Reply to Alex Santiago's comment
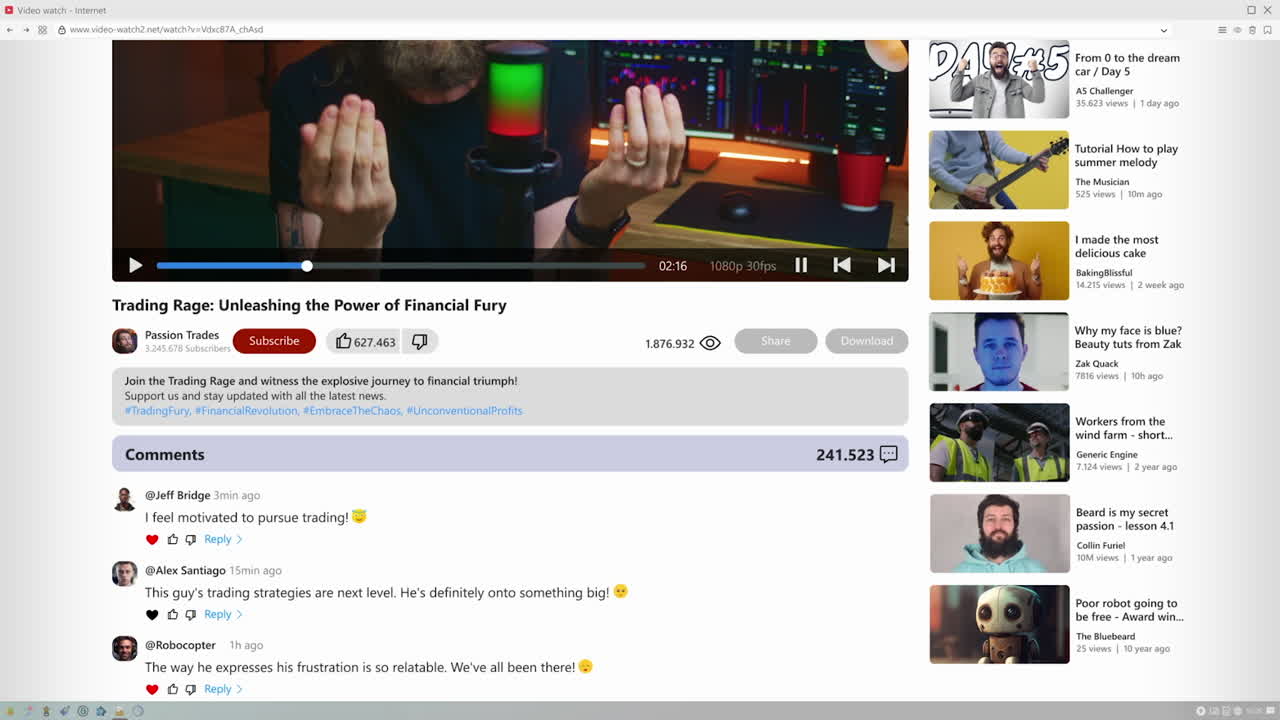1280x720 pixels. pos(223,615)
